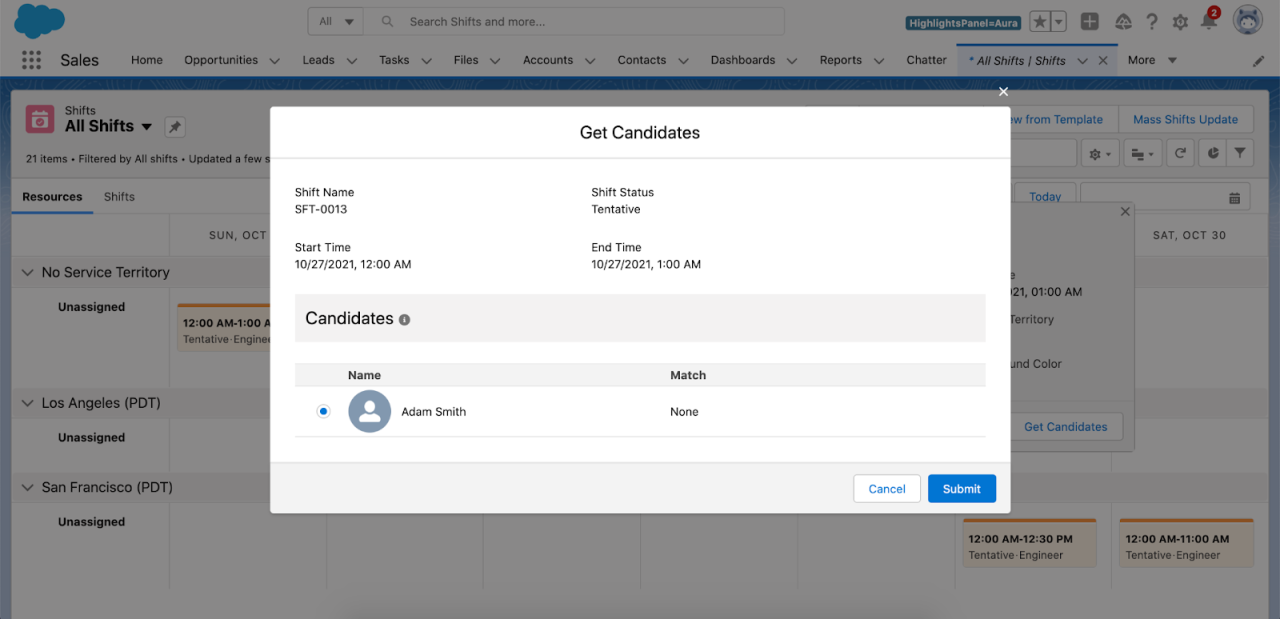Click the global actions plus icon
The height and width of the screenshot is (619, 1280).
click(1090, 22)
